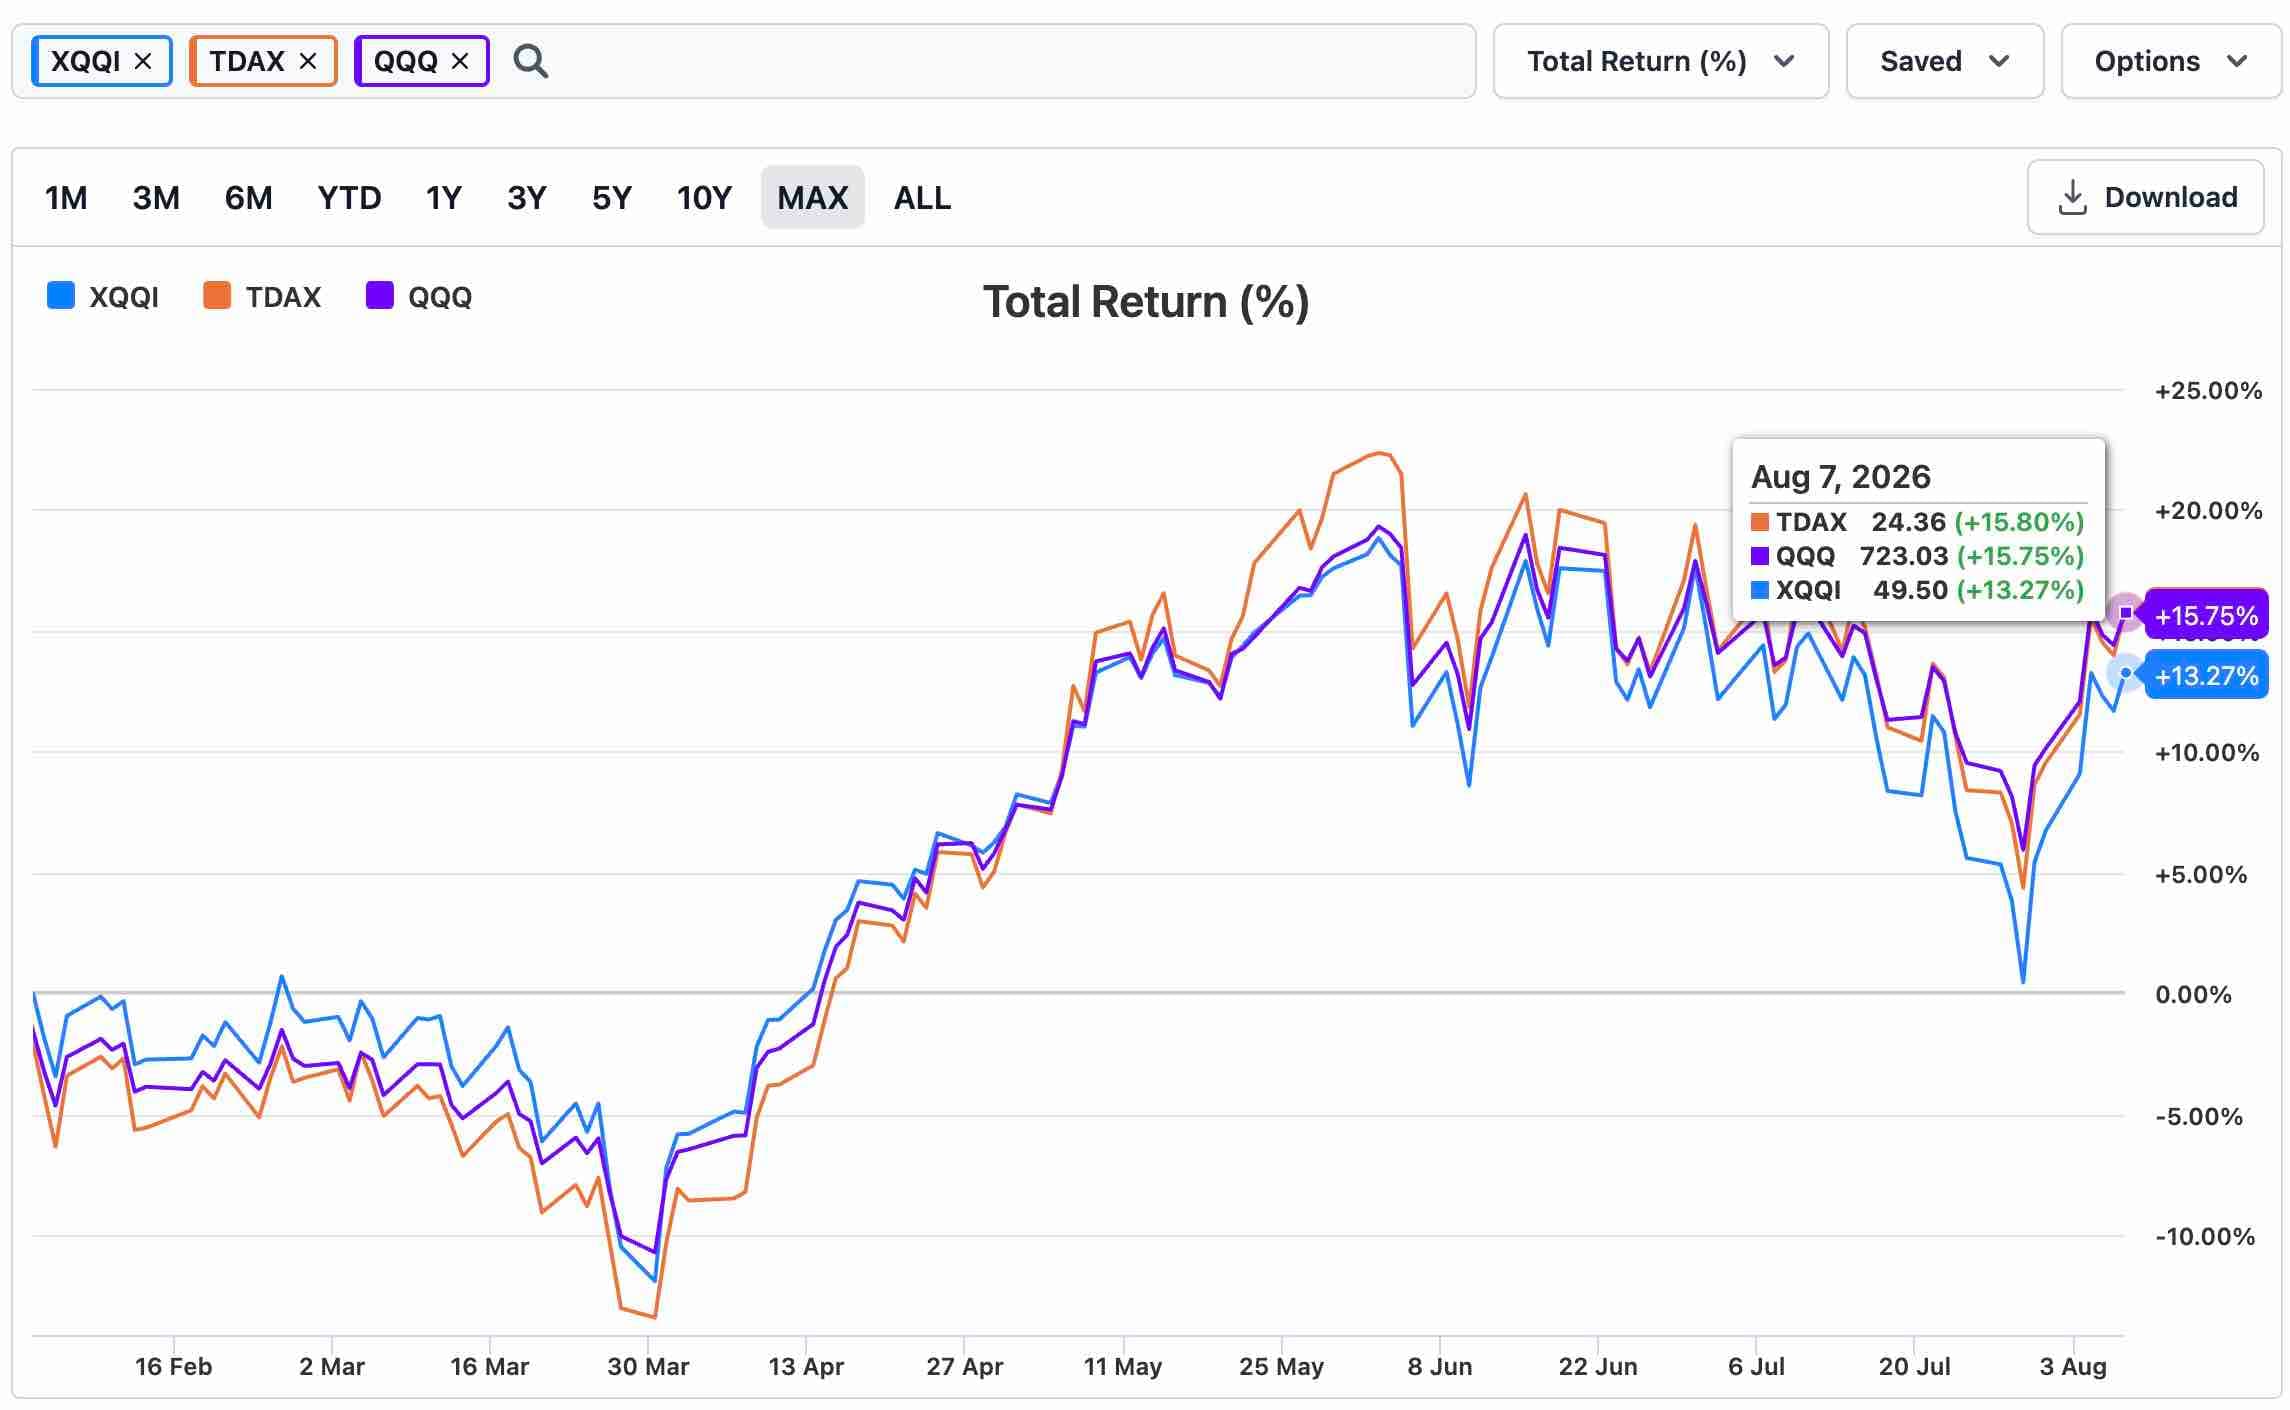The image size is (2290, 1410).
Task: Toggle the TDAX orange legend swatch
Action: coord(217,296)
